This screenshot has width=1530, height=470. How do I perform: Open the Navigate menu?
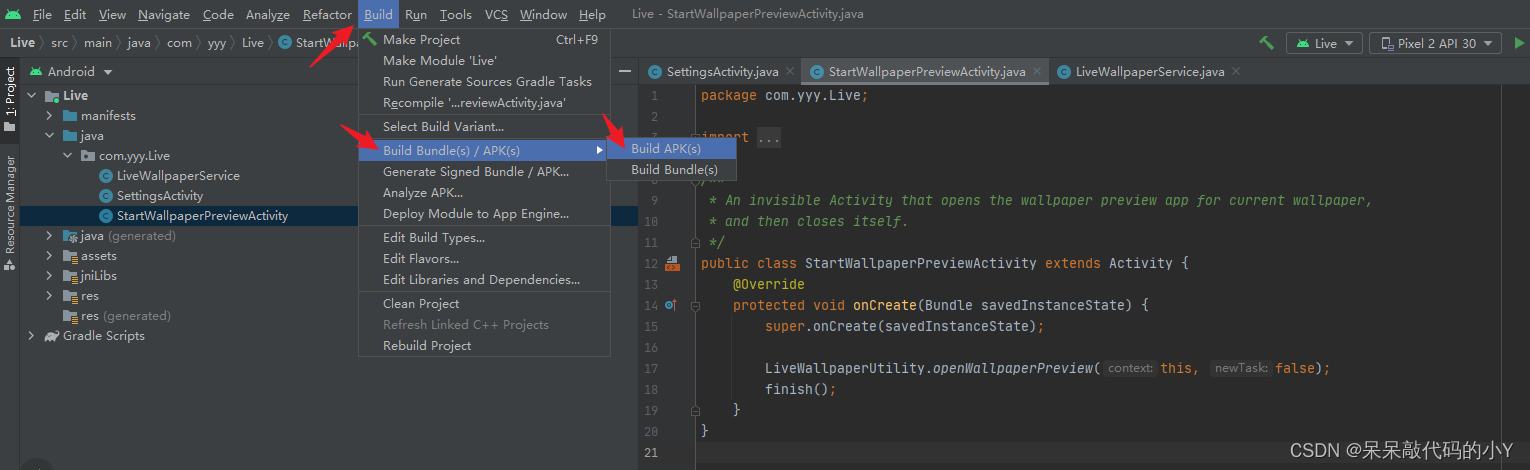click(164, 14)
